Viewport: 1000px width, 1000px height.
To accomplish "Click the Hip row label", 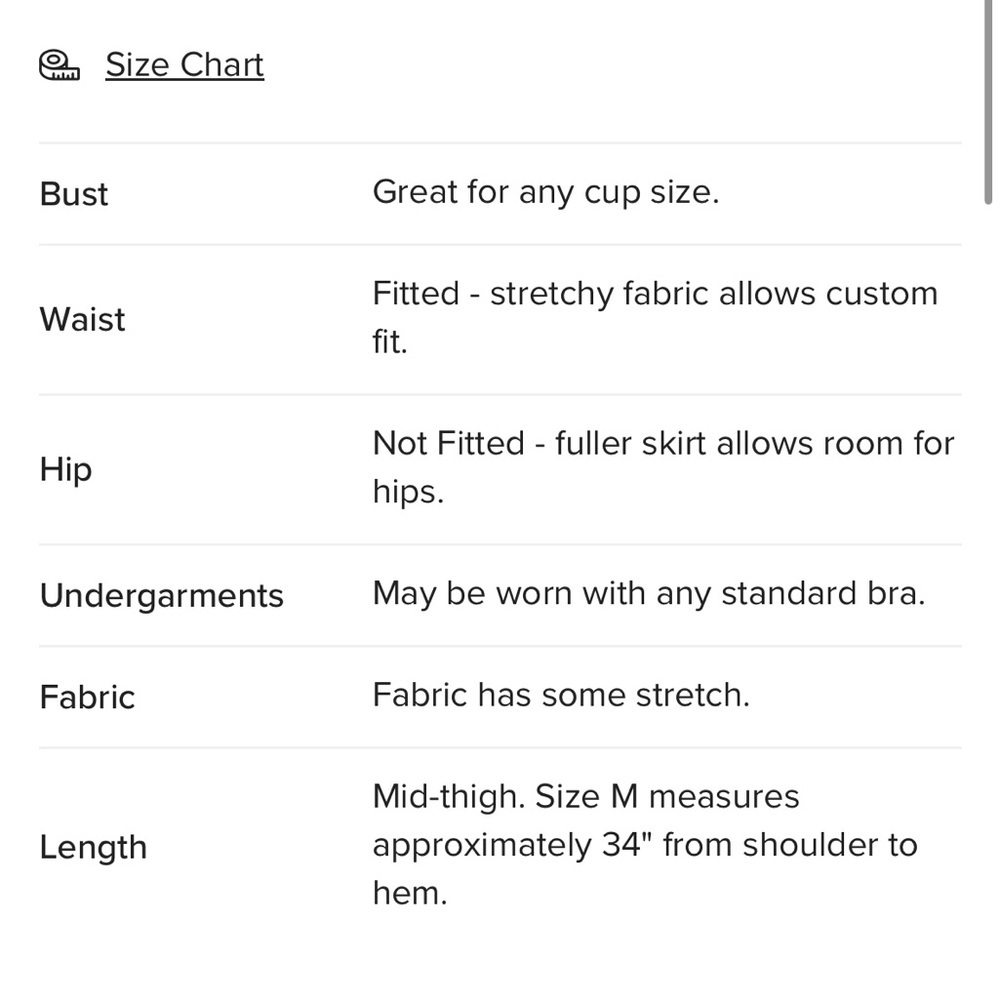I will [66, 469].
